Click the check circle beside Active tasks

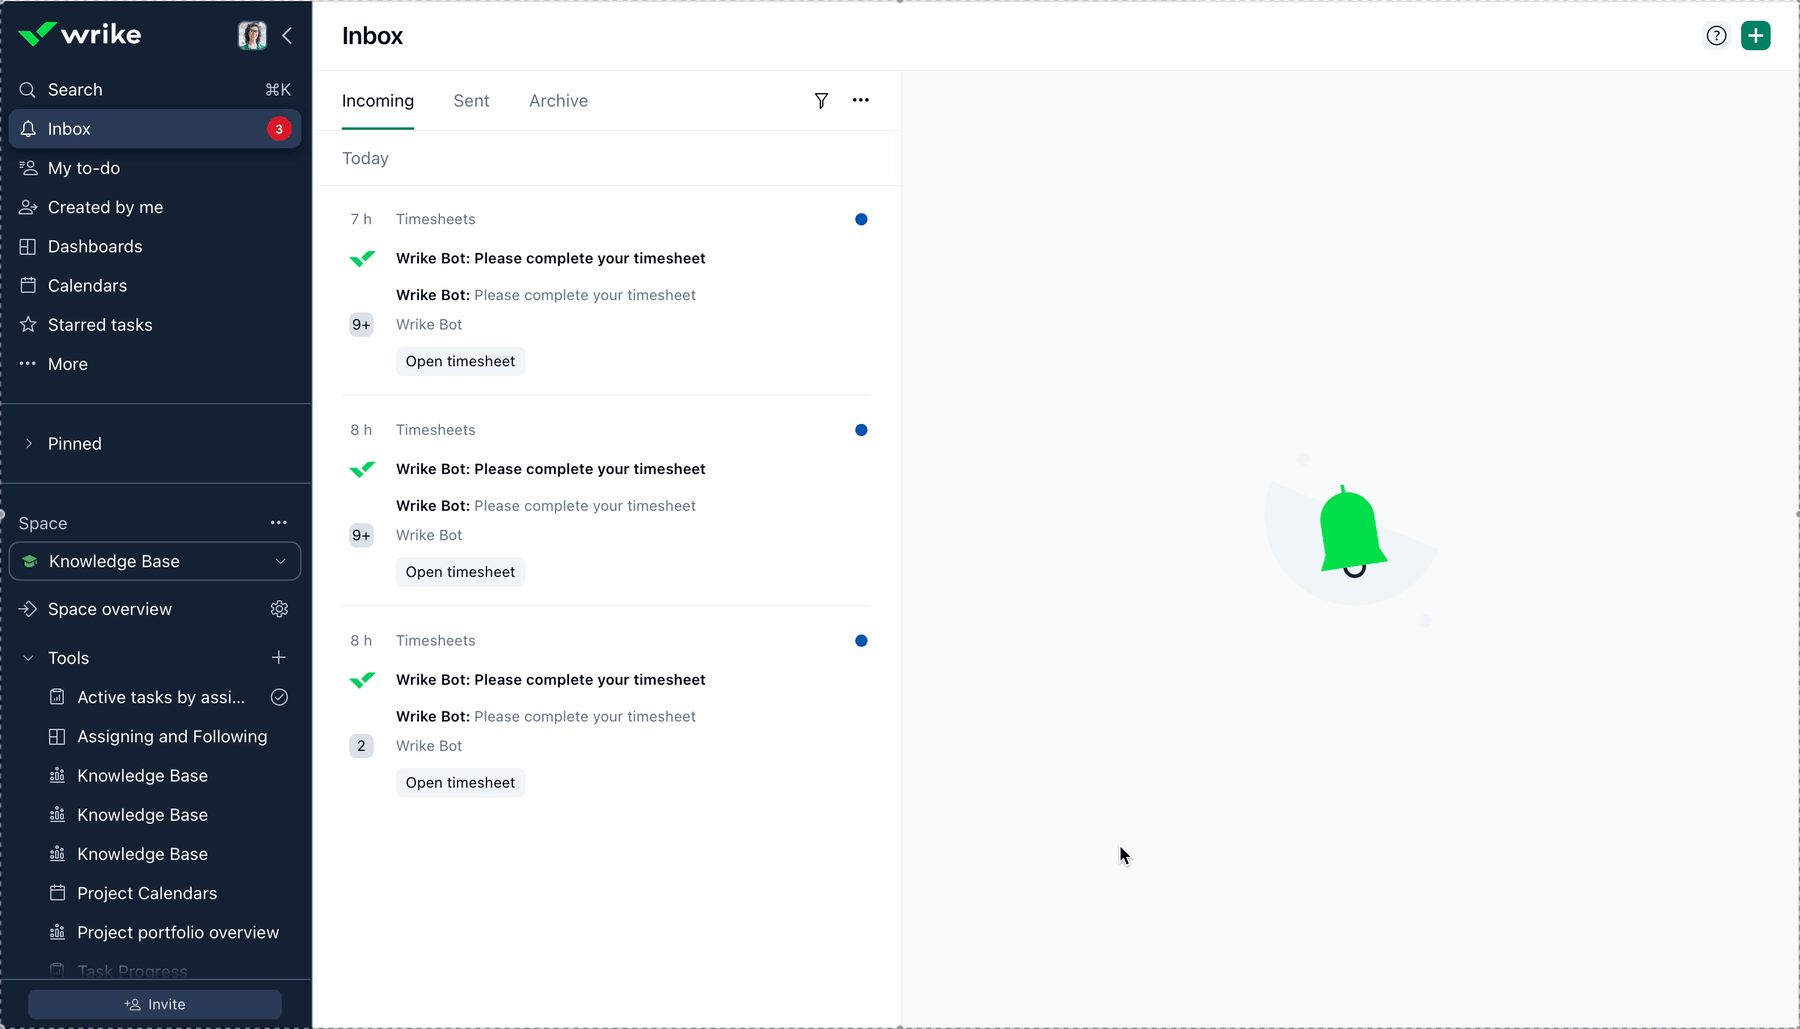click(279, 697)
